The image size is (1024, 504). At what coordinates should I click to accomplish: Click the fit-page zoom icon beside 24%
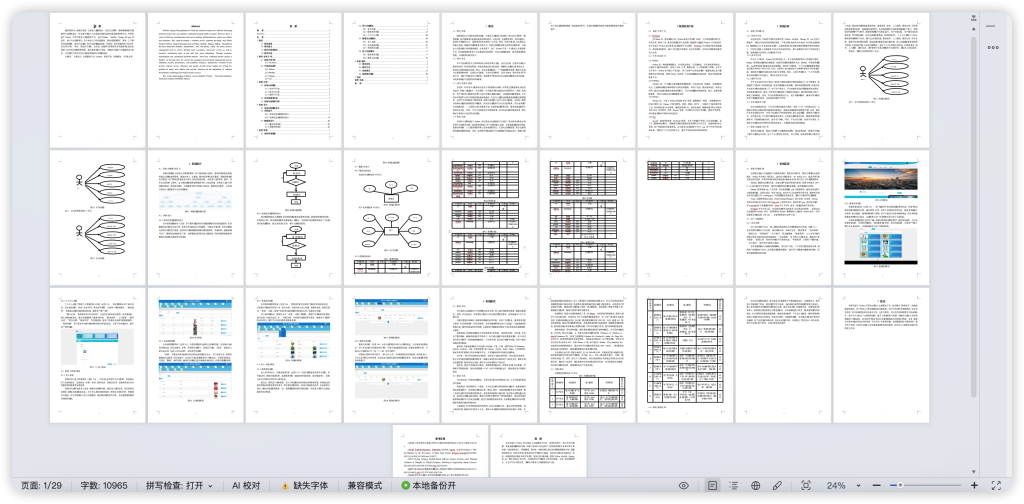click(806, 486)
